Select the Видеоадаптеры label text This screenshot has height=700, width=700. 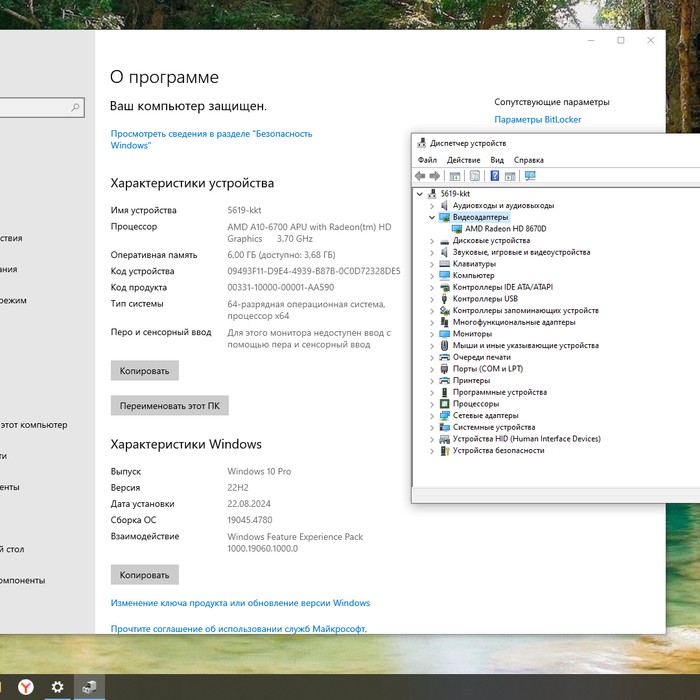point(480,217)
